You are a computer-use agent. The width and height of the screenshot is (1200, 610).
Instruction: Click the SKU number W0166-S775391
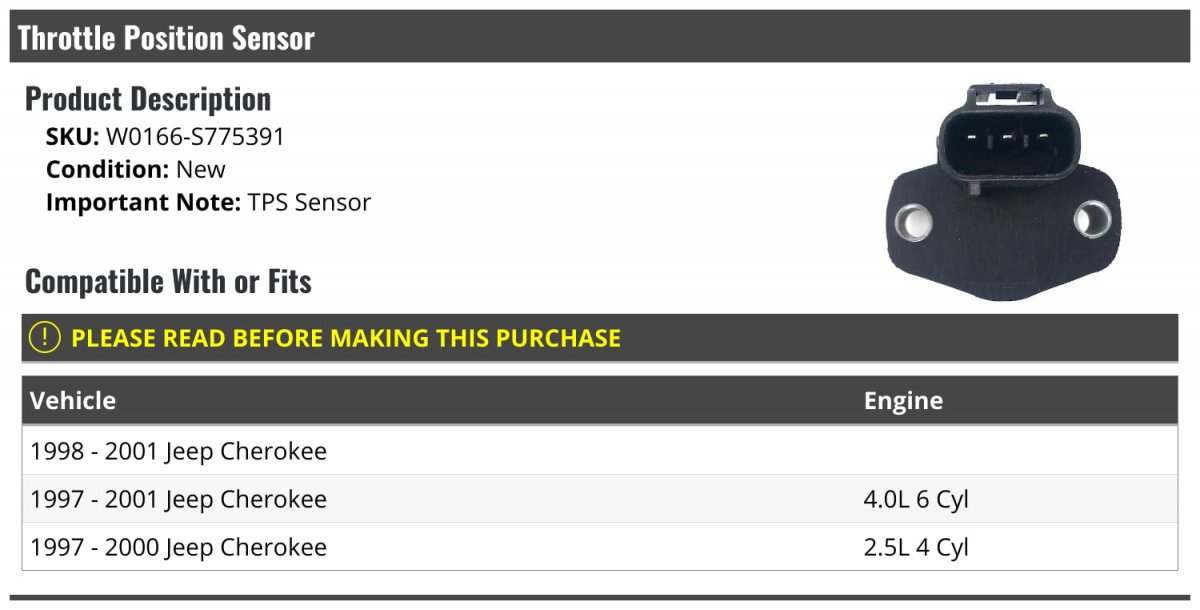click(x=195, y=137)
